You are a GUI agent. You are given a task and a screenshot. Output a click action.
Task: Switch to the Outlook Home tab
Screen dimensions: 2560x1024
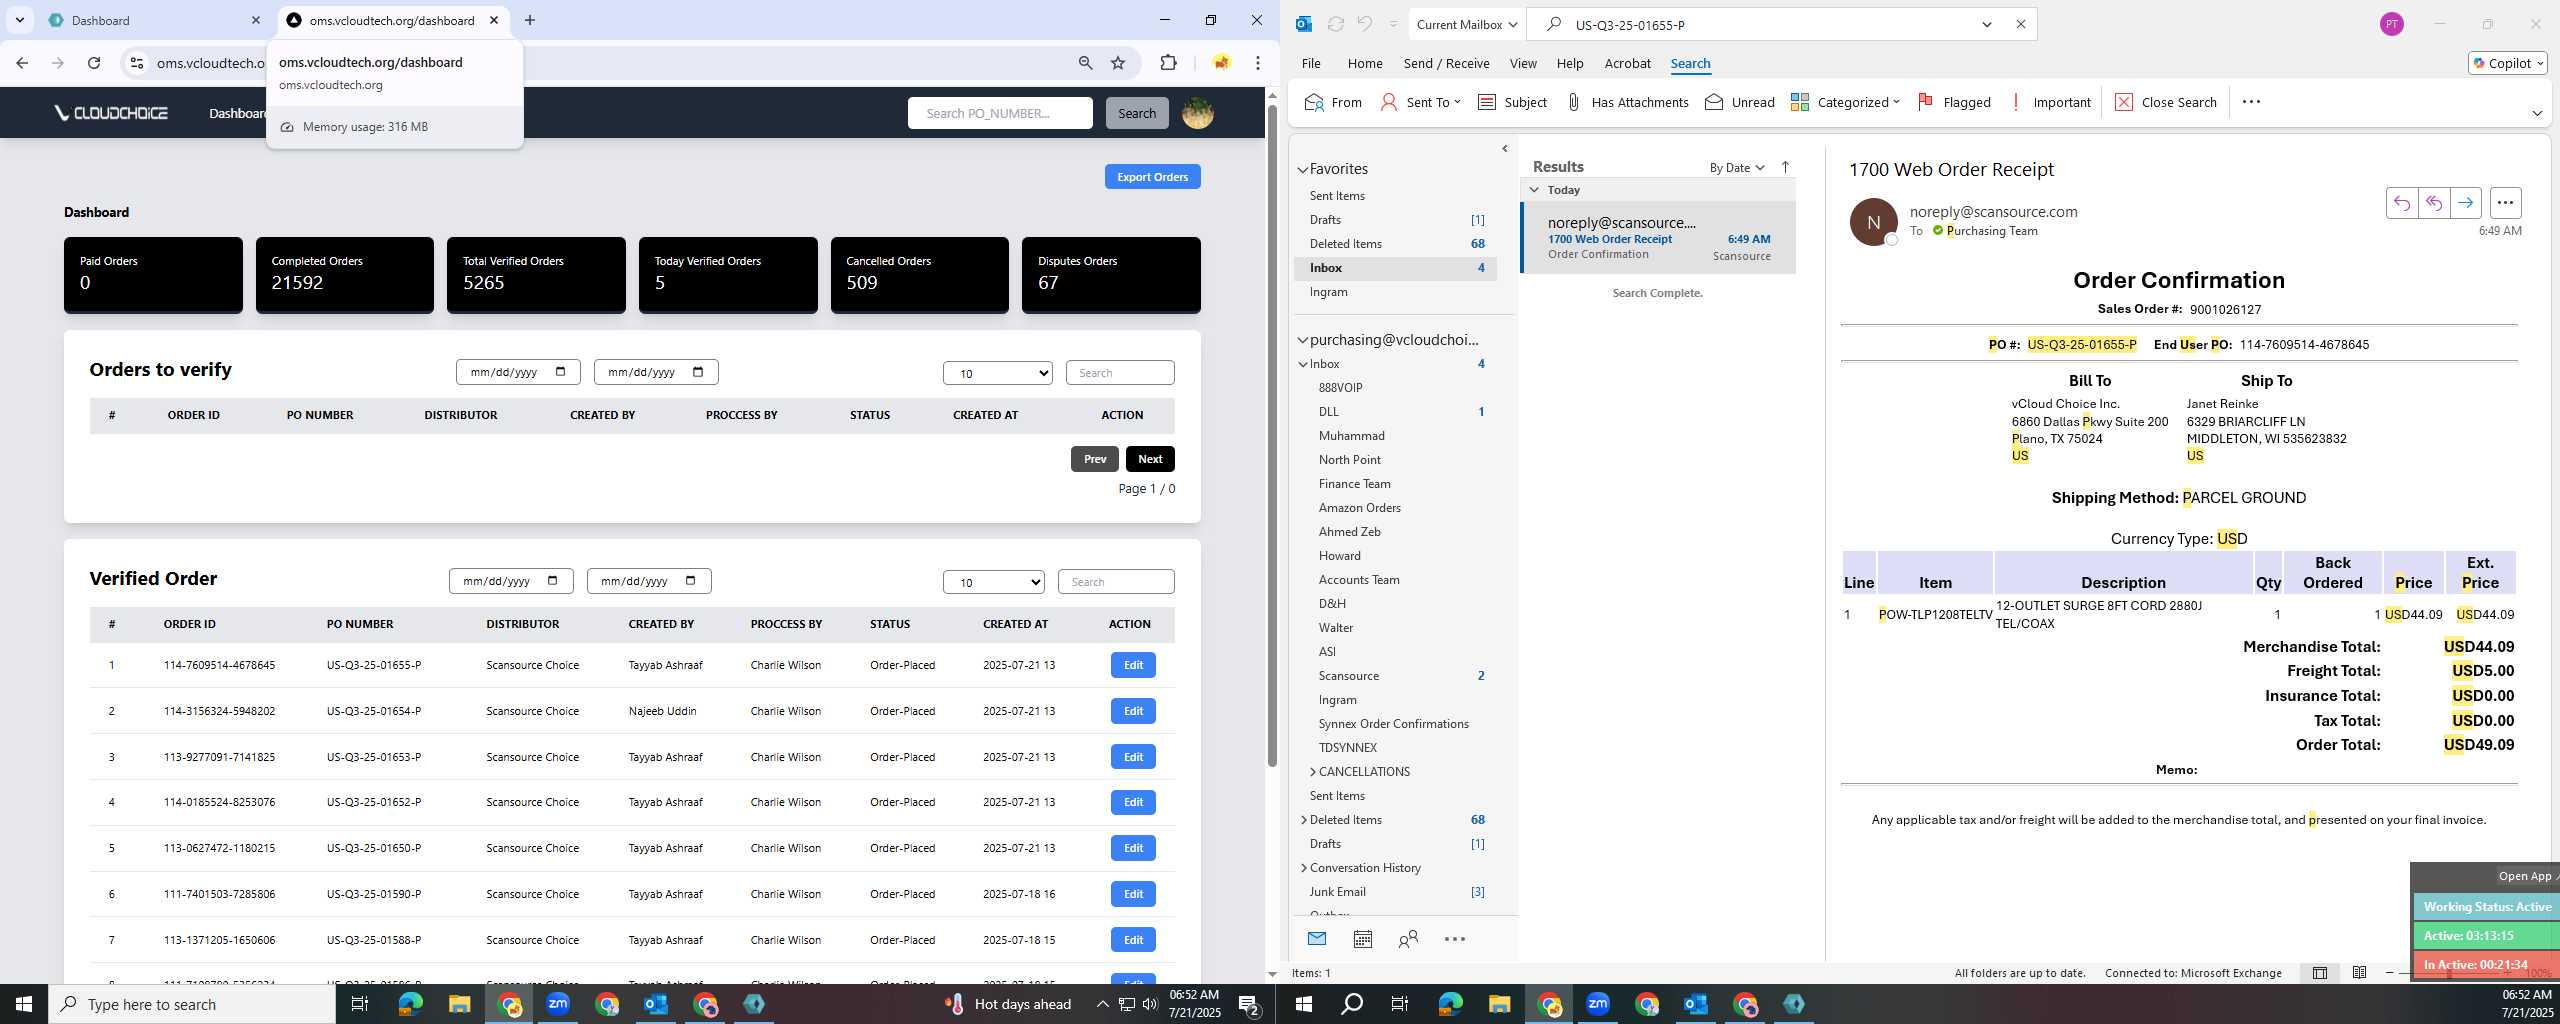click(1364, 63)
